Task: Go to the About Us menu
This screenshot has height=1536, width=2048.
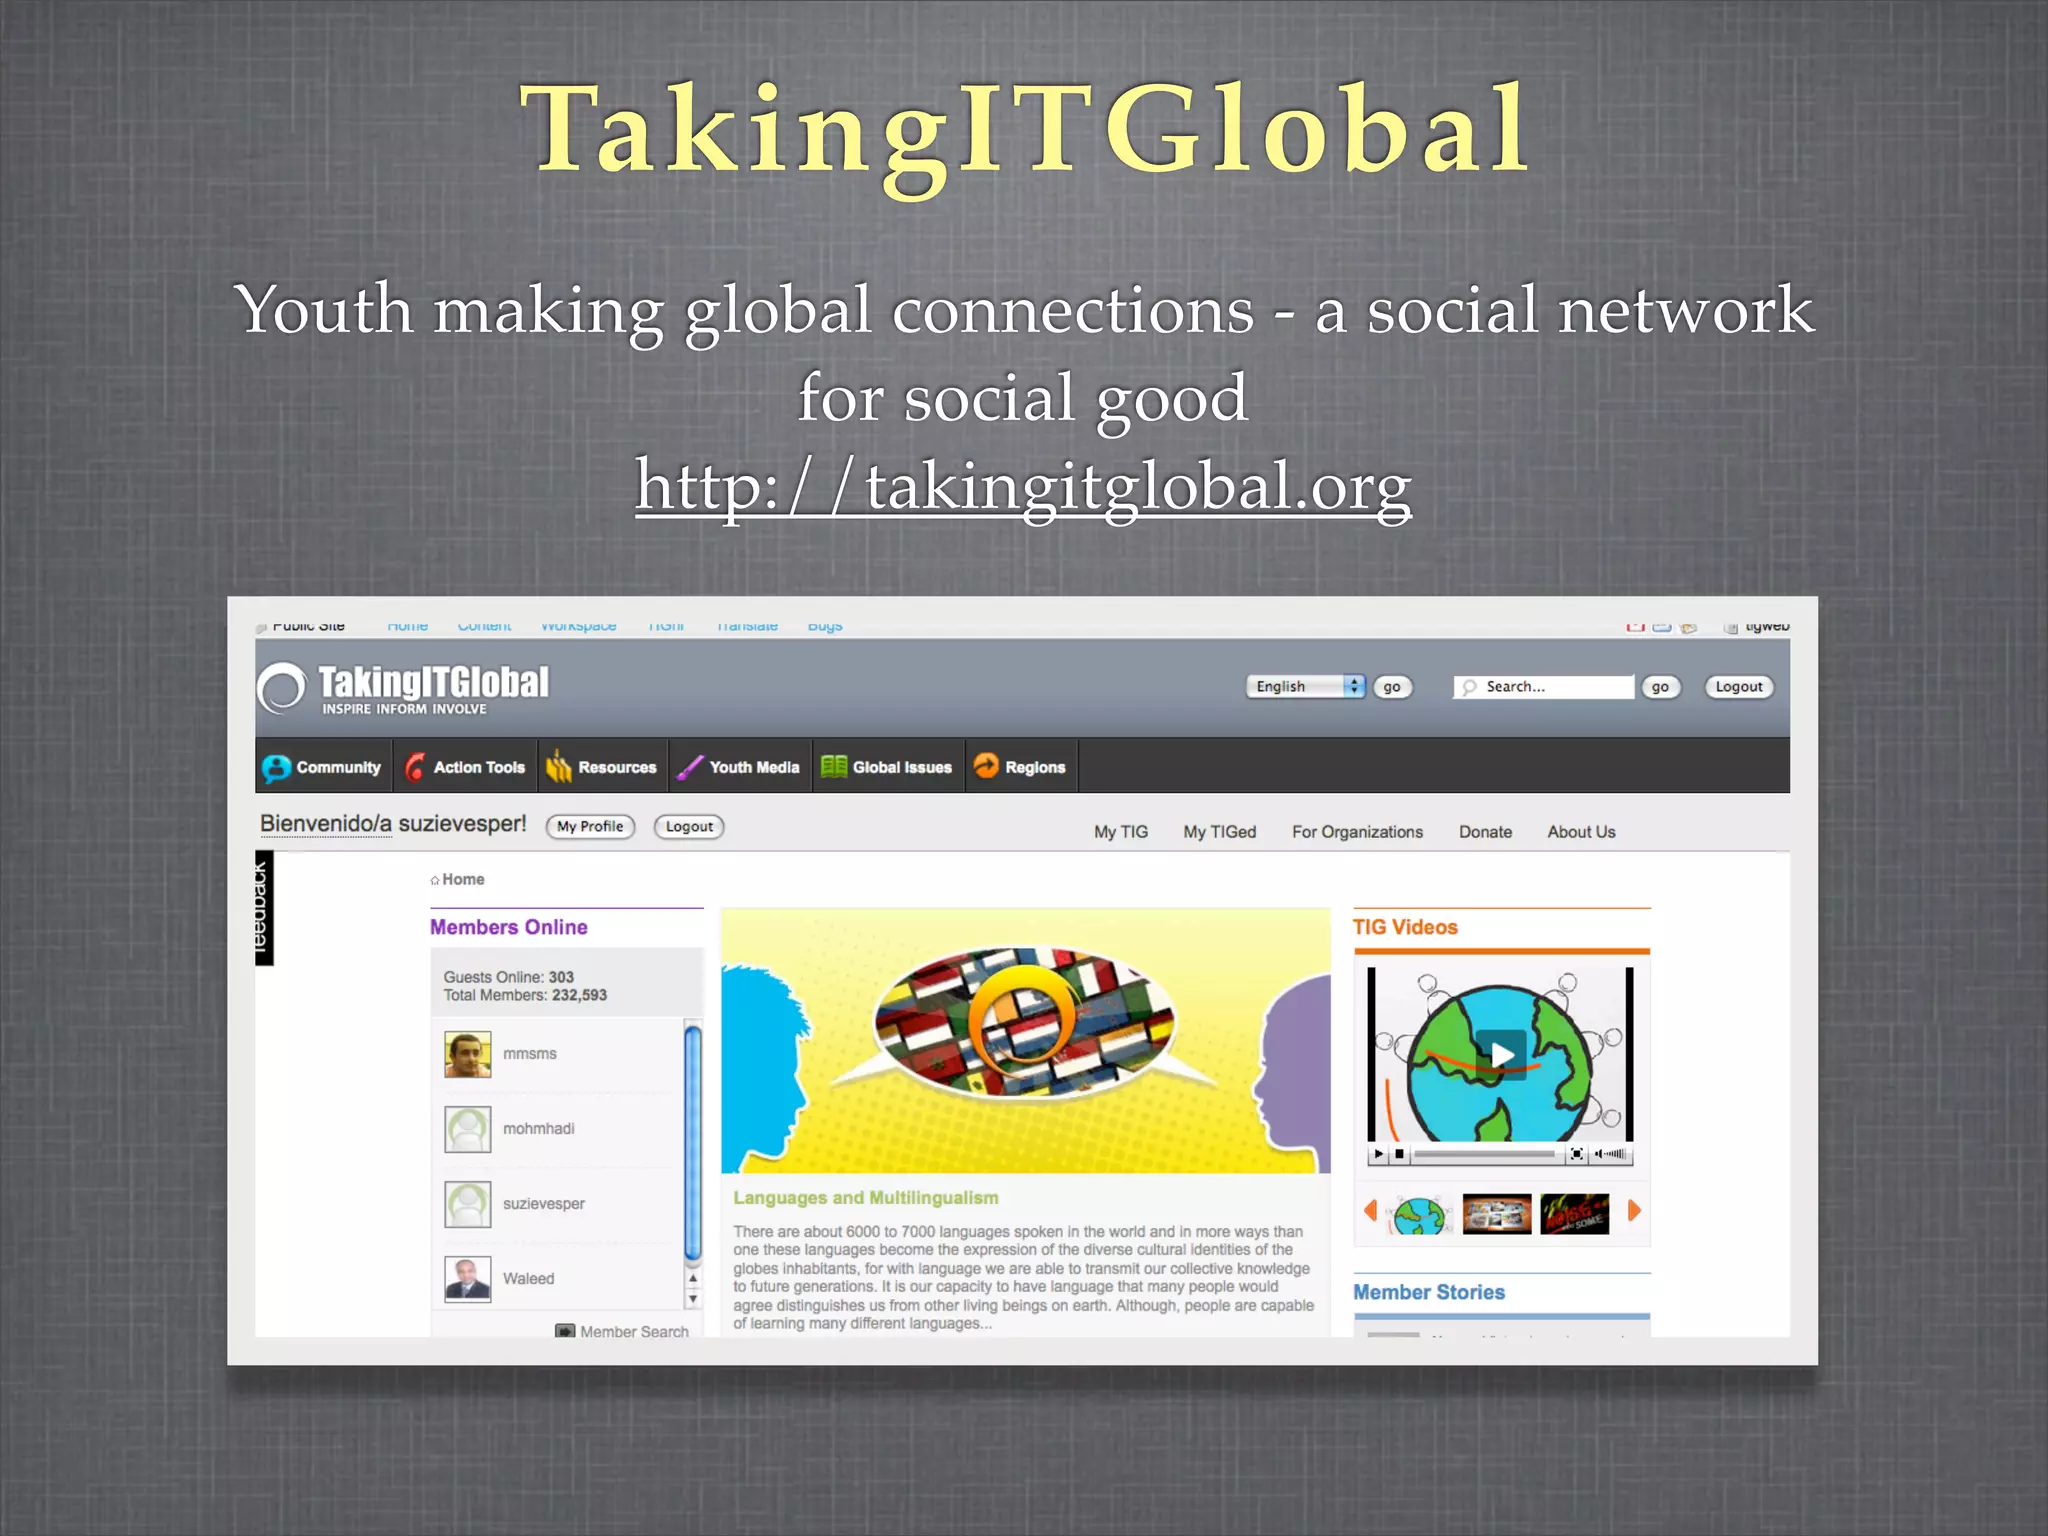Action: coord(1580,832)
